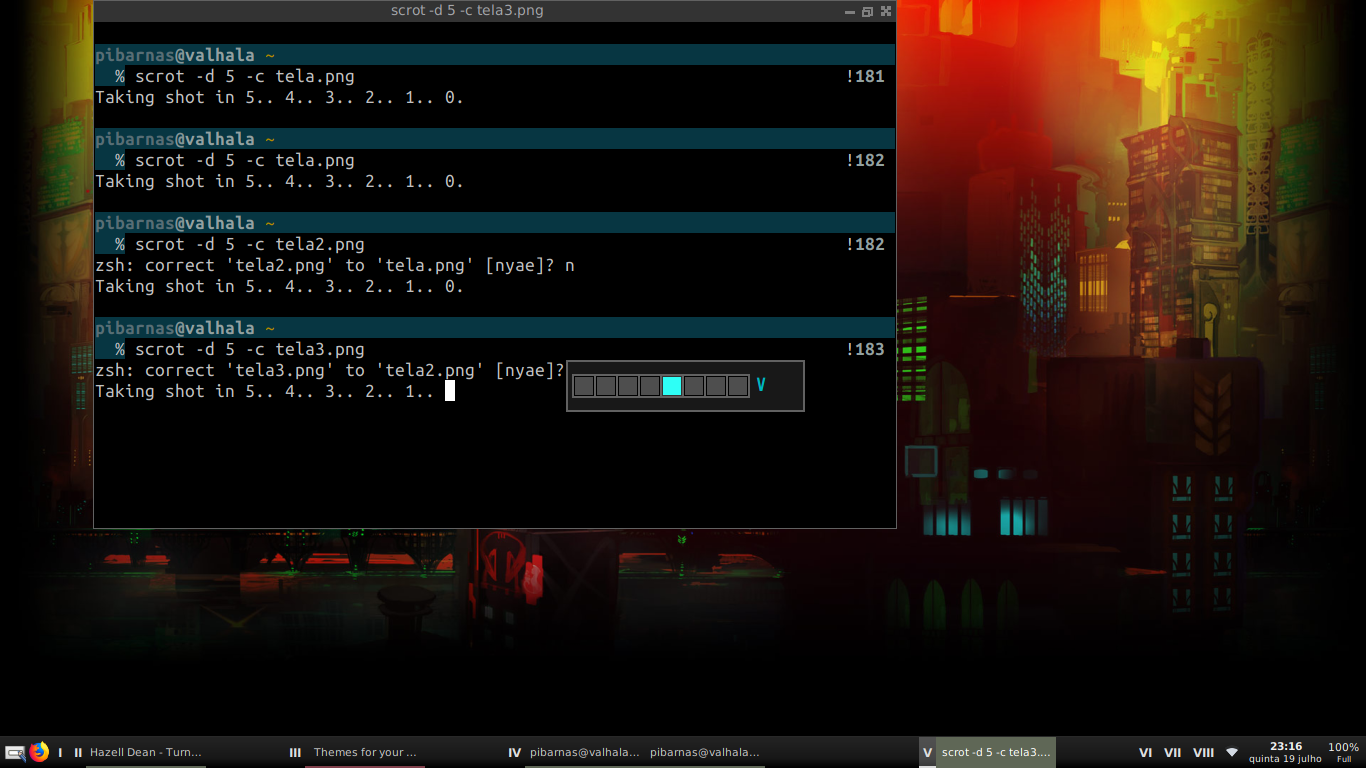Image resolution: width=1366 pixels, height=768 pixels.
Task: Click the zsh correct 'tela3.png' to 'tela2.png' line
Action: pos(330,371)
